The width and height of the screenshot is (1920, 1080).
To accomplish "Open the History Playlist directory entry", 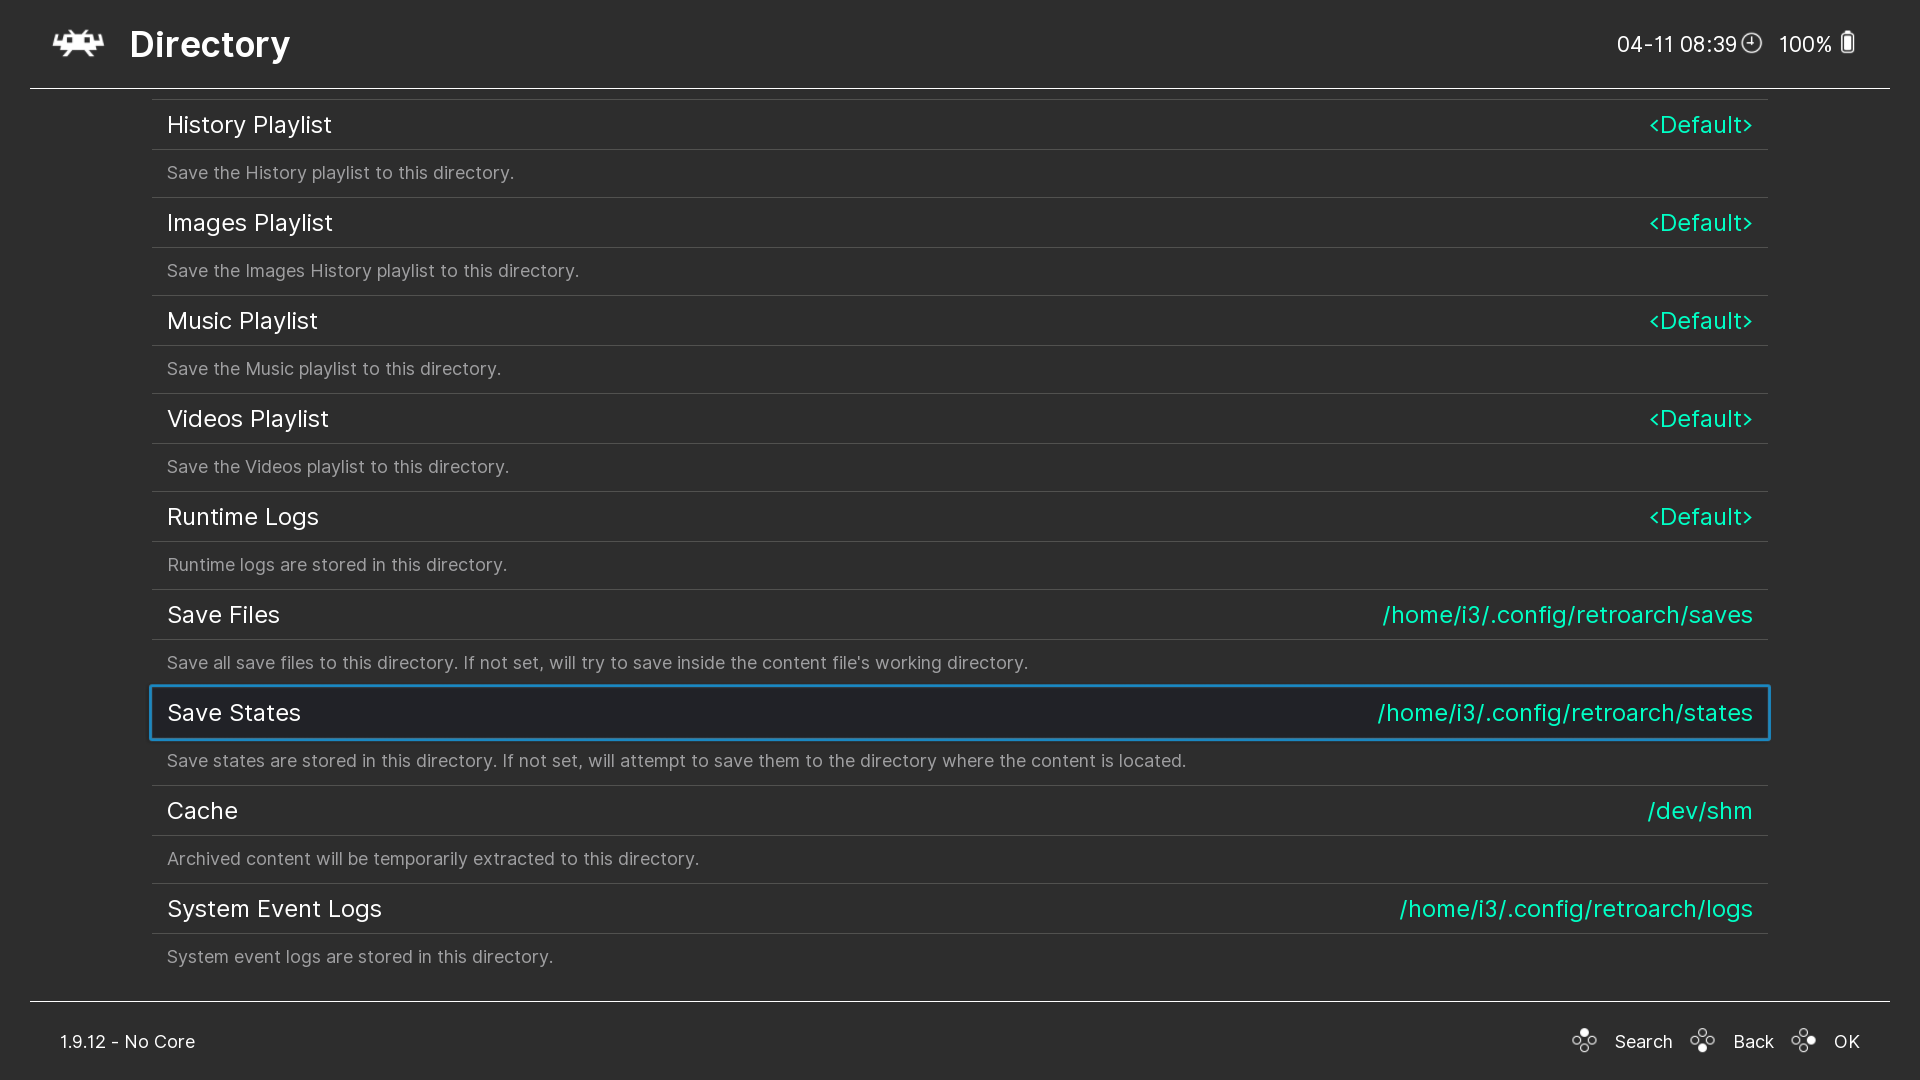I will click(250, 125).
